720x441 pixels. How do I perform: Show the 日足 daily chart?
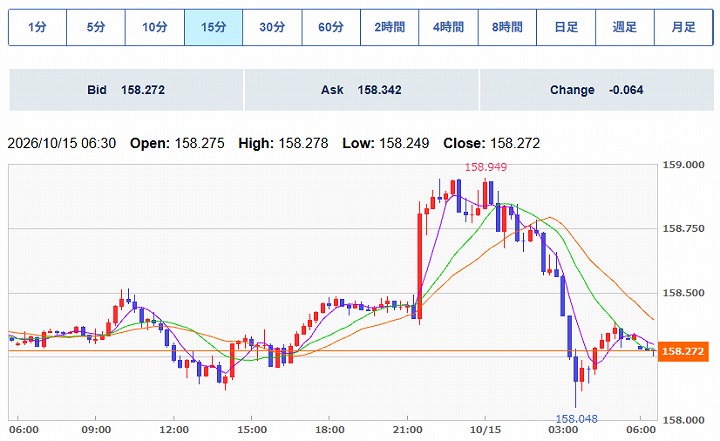click(x=566, y=27)
